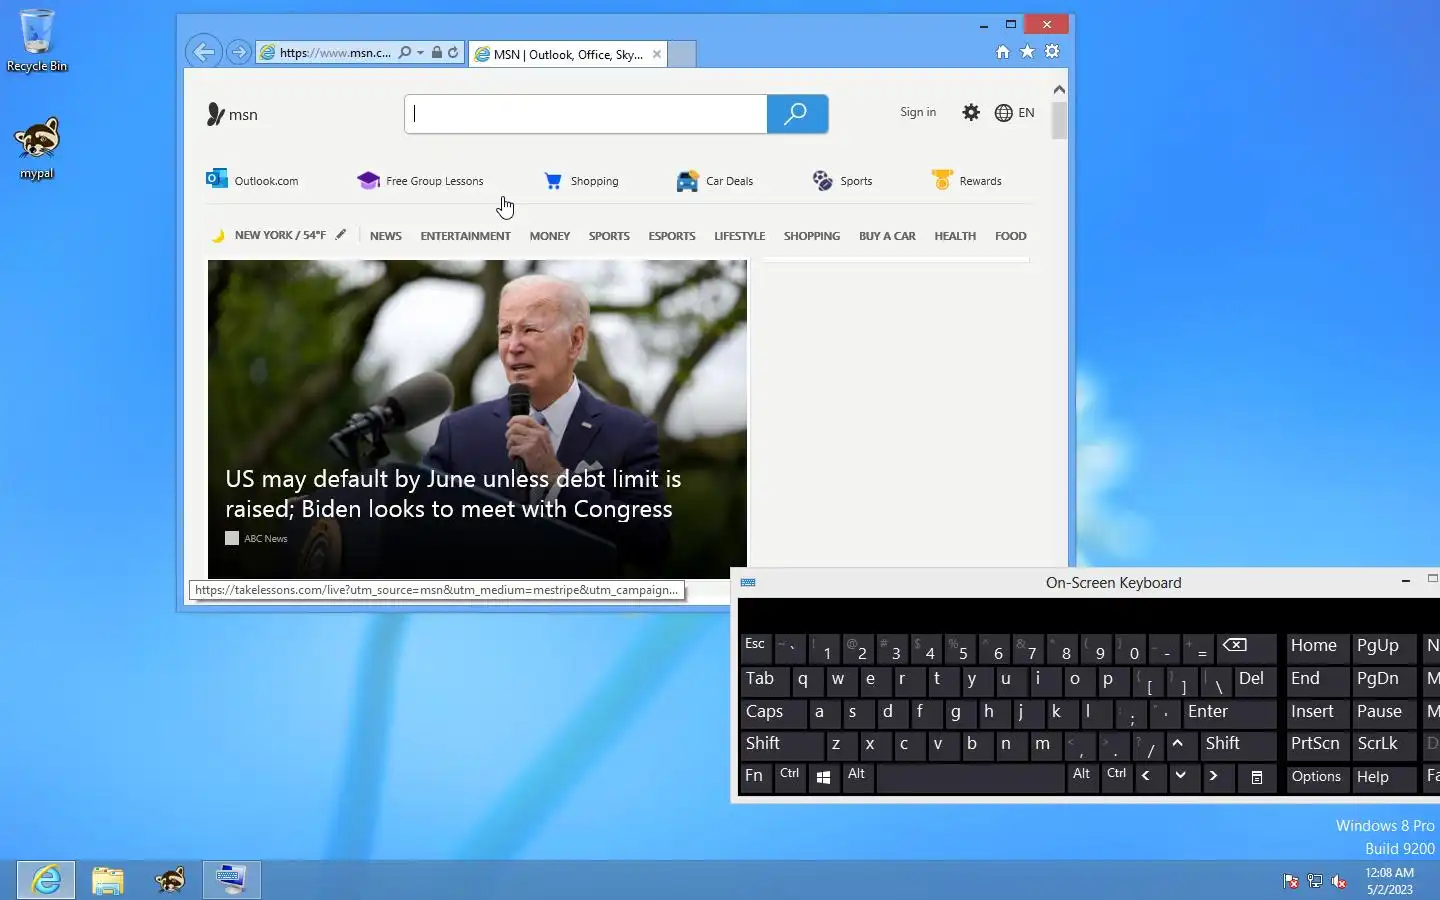Viewport: 1440px width, 900px height.
Task: Open the Biden debt limit headline story
Action: tap(453, 494)
